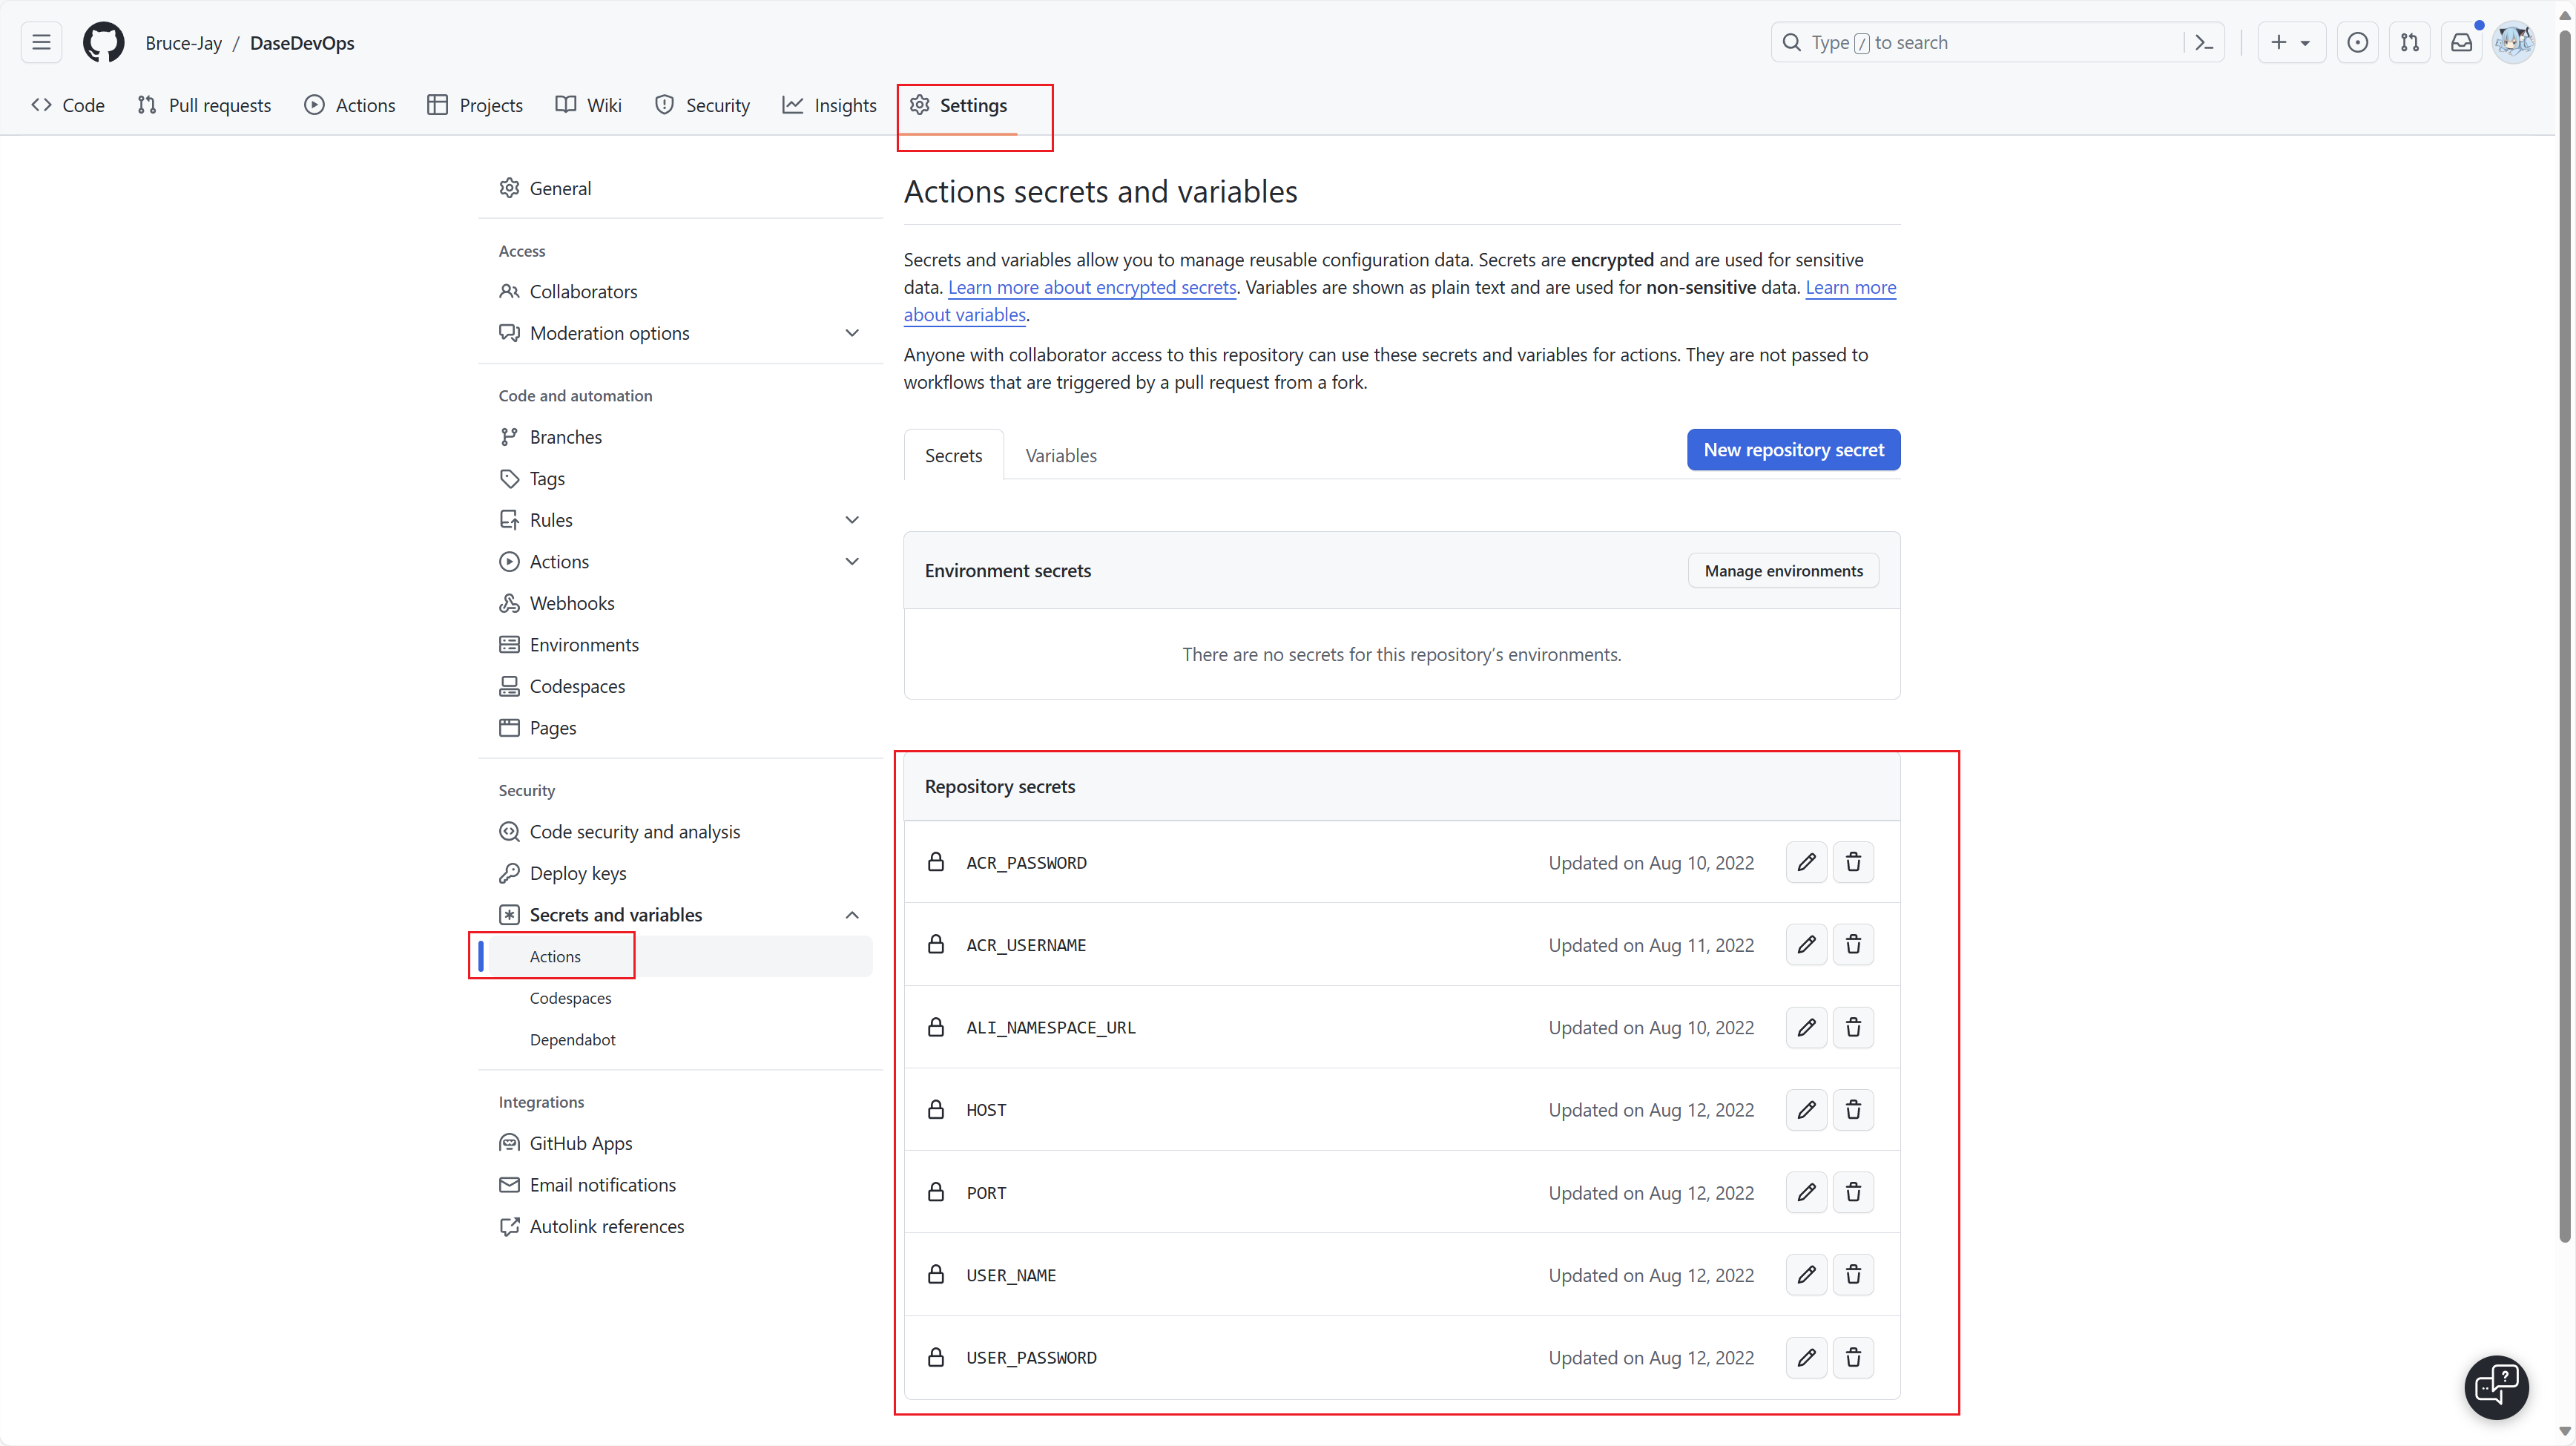Click the Manage environments button

[x=1782, y=571]
